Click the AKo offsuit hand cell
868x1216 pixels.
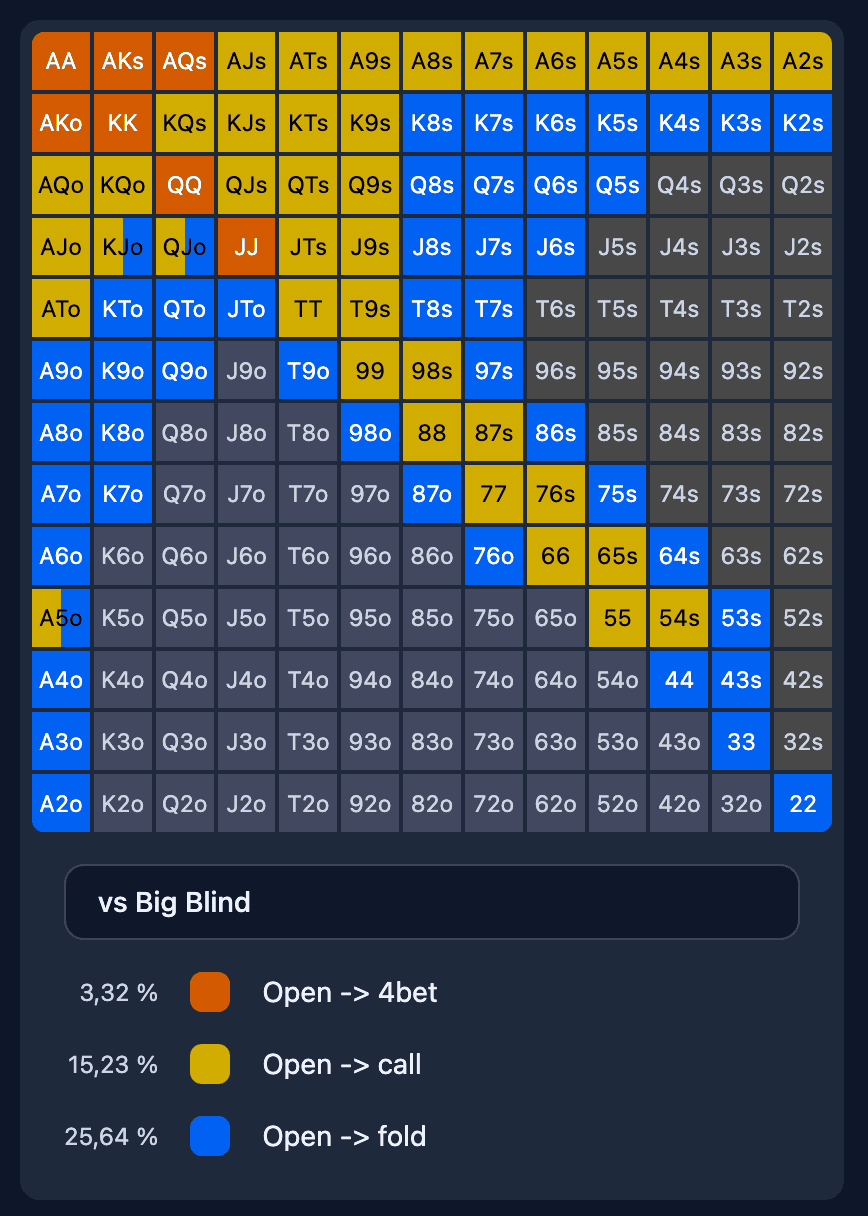coord(61,123)
